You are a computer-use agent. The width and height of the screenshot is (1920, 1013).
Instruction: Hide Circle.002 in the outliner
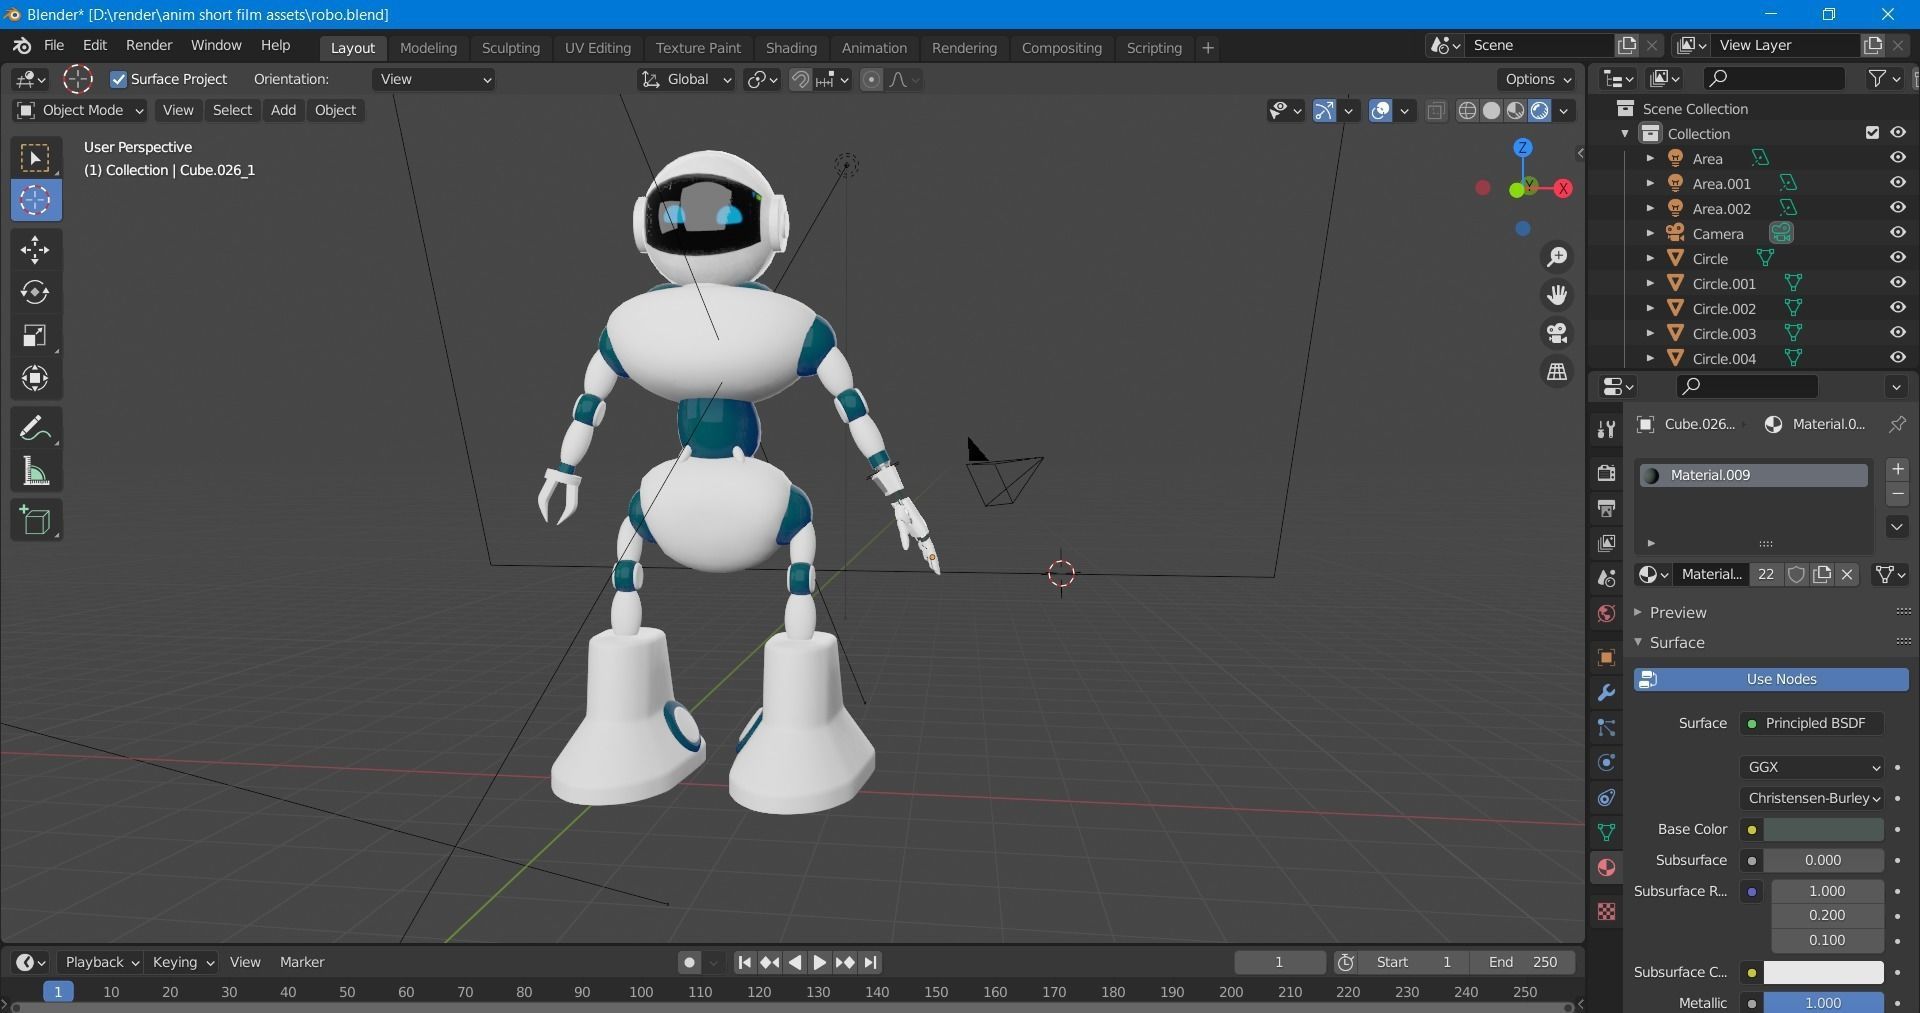pyautogui.click(x=1897, y=308)
